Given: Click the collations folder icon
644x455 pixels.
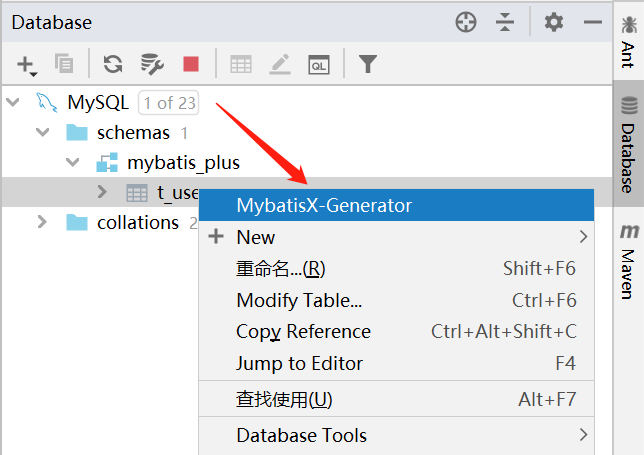Looking at the screenshot, I should (x=77, y=223).
